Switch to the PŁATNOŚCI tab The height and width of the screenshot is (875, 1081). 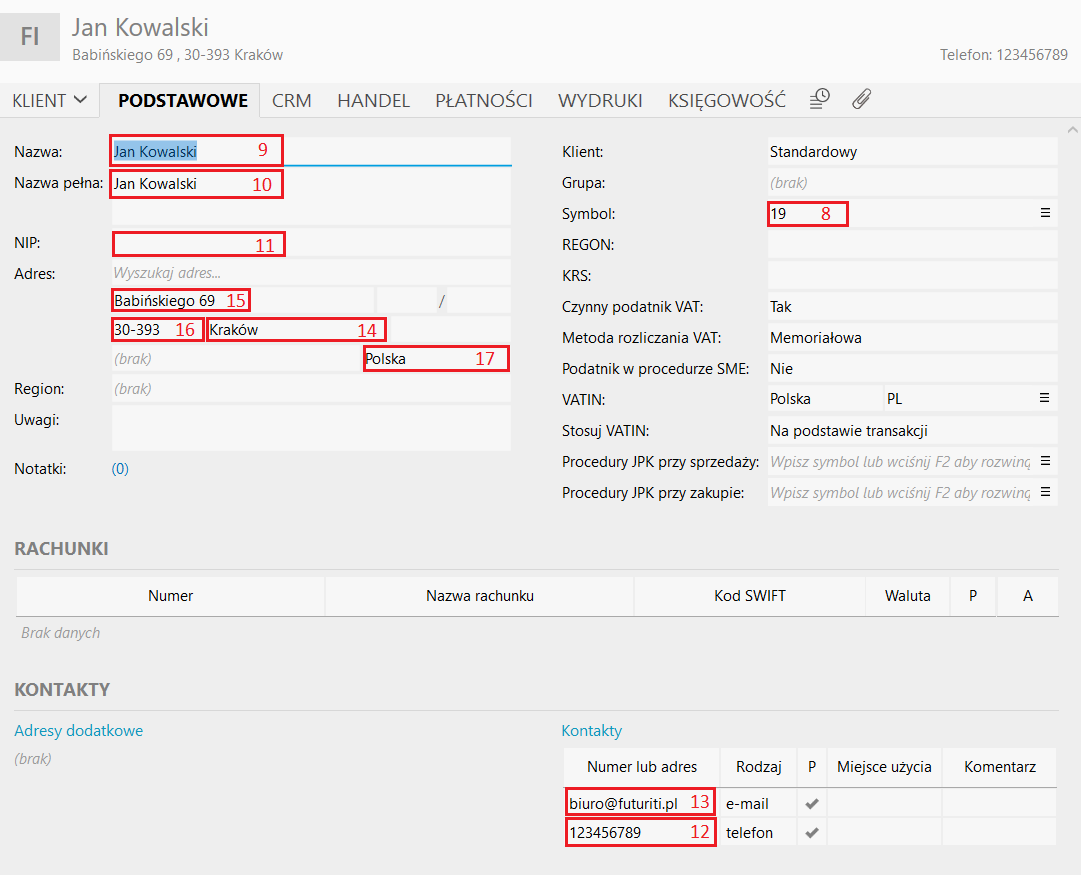483,100
